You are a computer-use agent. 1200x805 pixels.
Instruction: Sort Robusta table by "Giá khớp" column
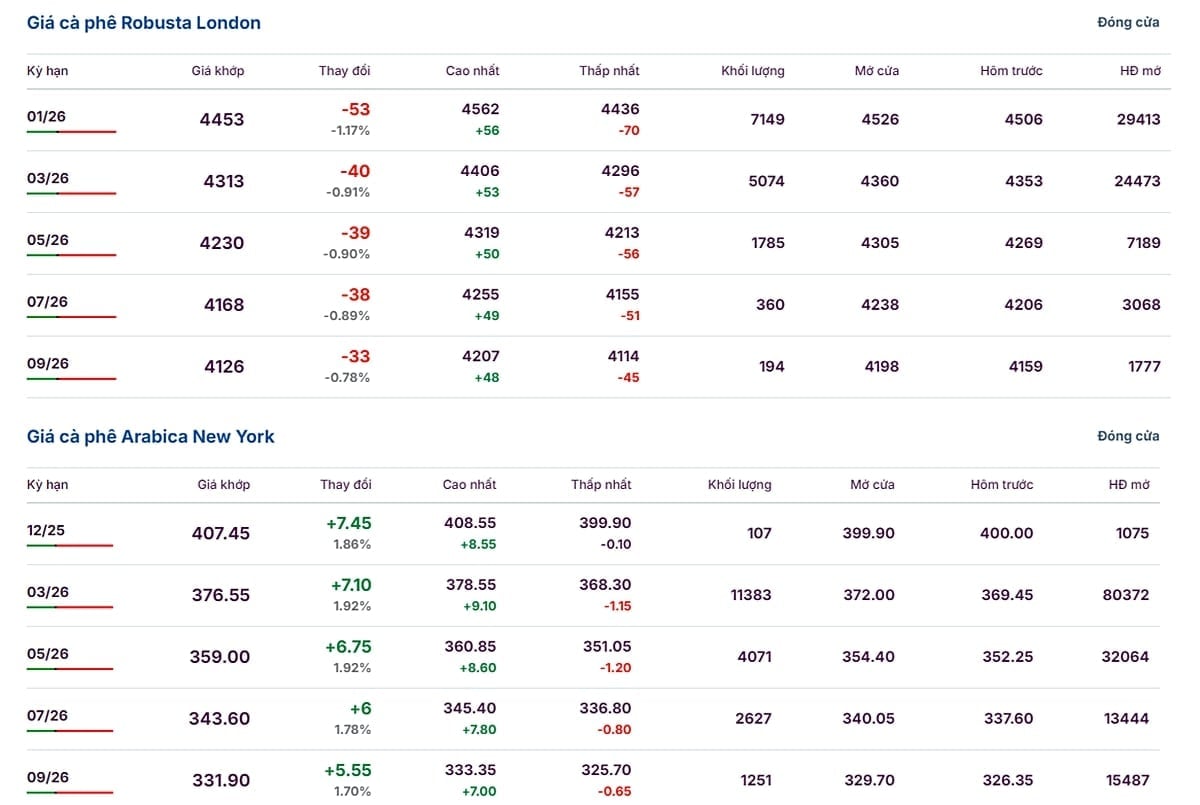click(x=218, y=71)
